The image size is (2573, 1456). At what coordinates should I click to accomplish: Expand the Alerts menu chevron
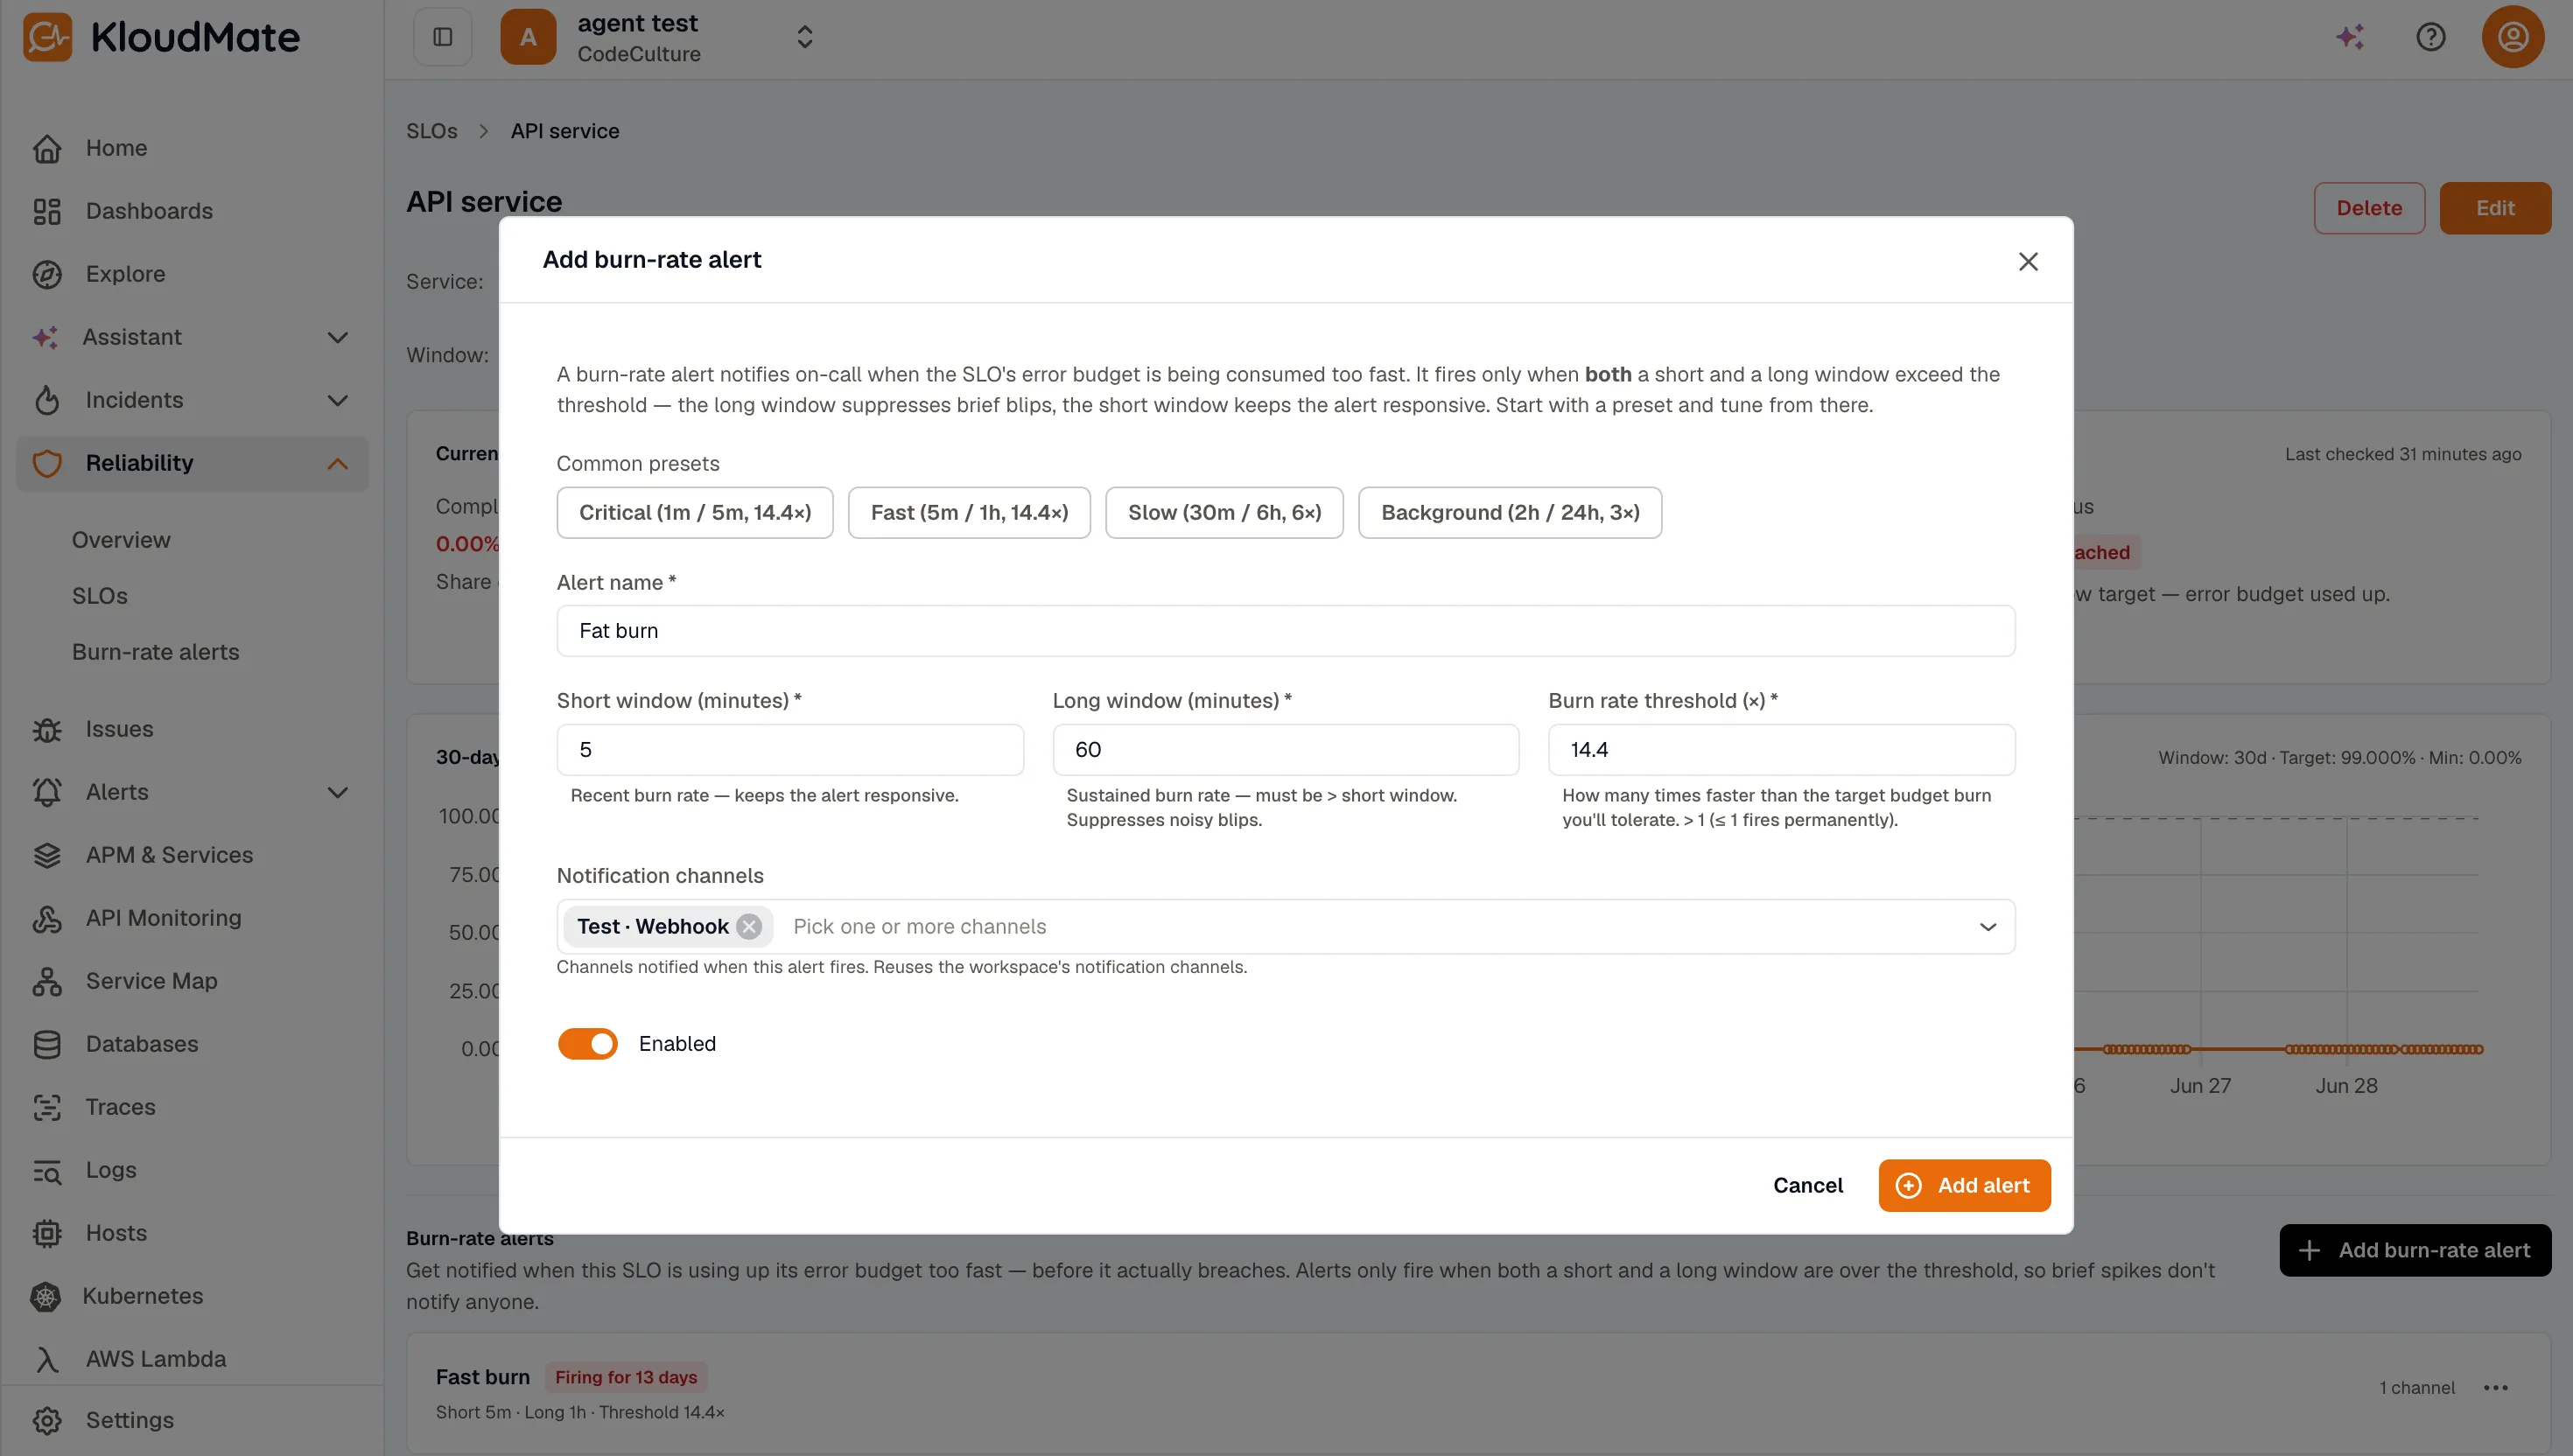coord(338,792)
